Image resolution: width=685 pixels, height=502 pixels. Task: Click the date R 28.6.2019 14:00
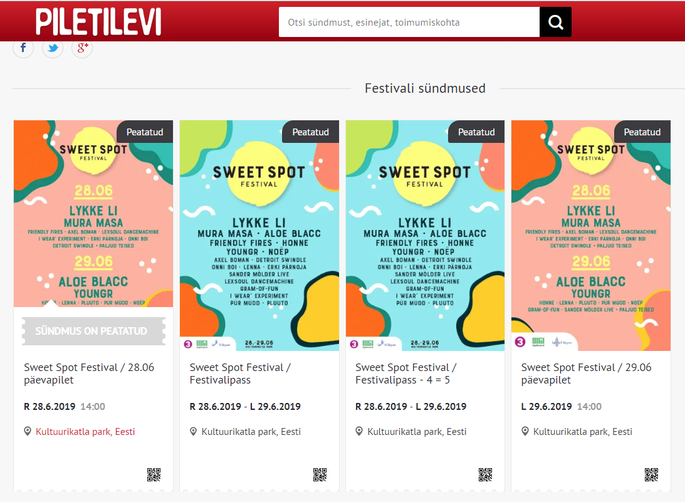64,406
